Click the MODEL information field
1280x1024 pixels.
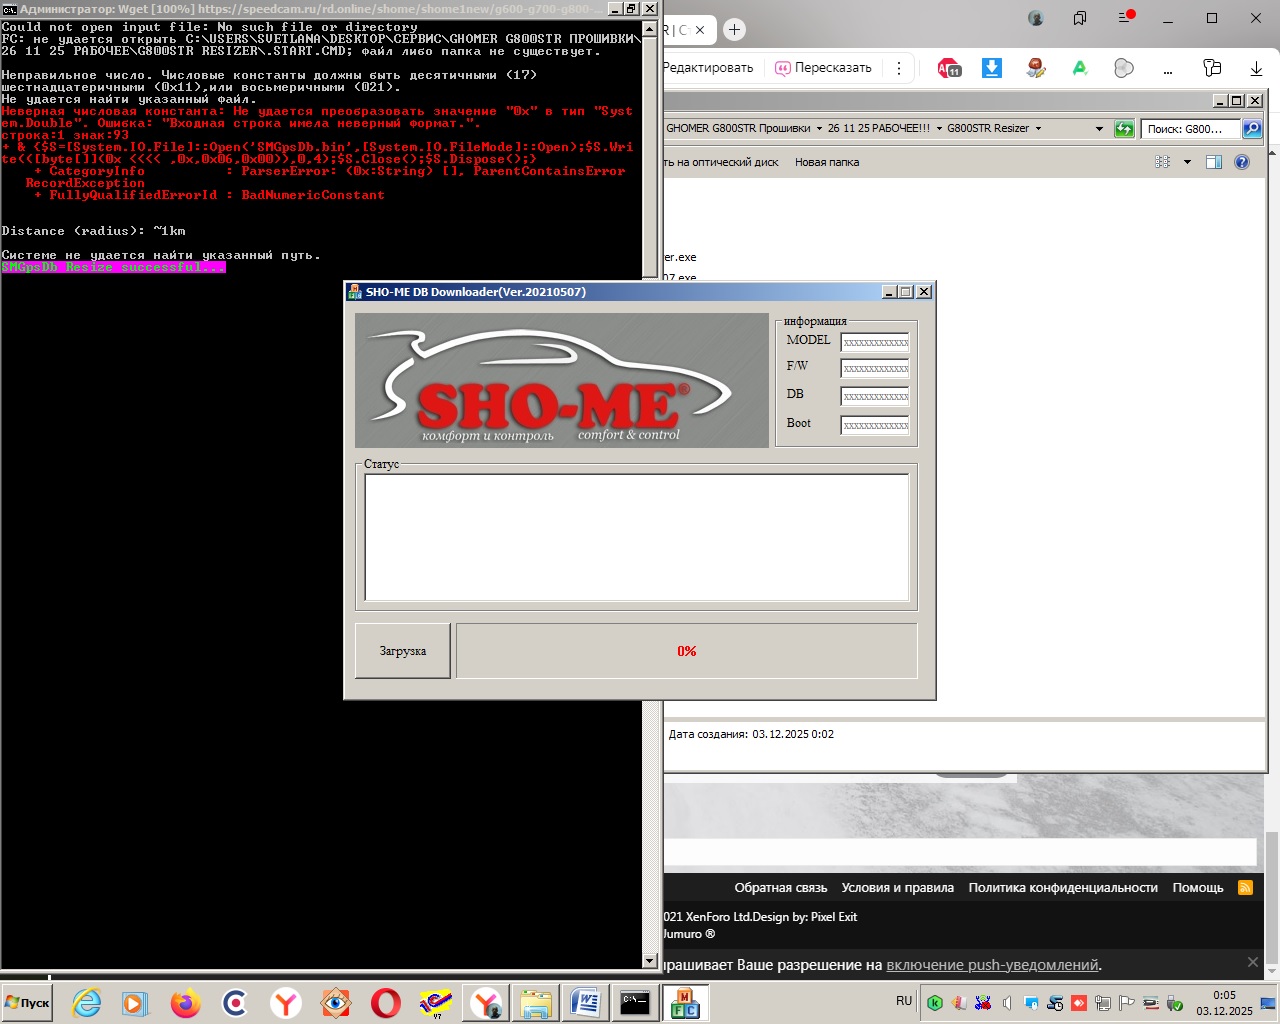(875, 342)
